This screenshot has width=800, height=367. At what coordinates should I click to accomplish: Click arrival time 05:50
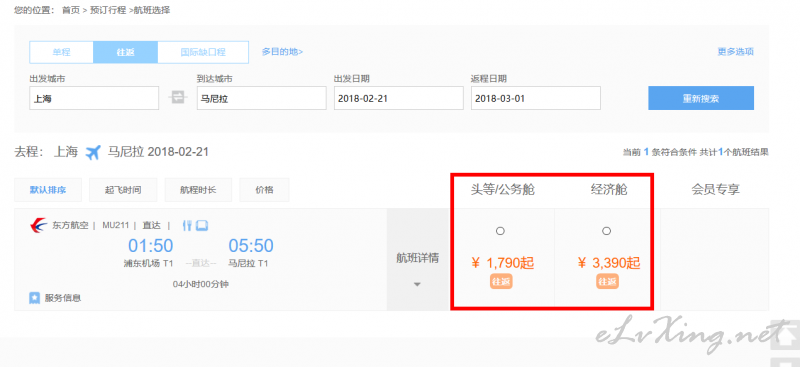click(x=251, y=246)
